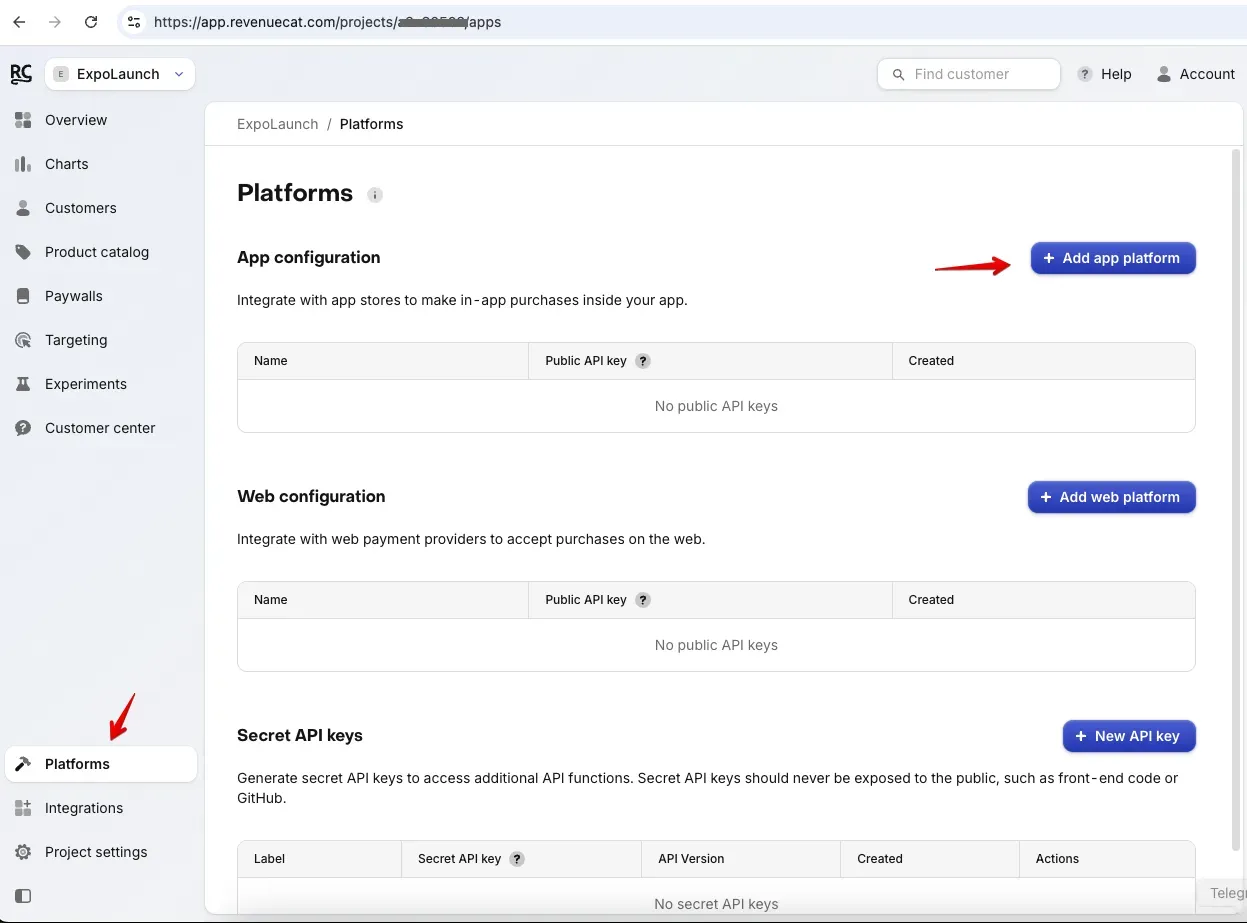Open the Project settings menu item
Screen dimensions: 1247x923
point(101,852)
